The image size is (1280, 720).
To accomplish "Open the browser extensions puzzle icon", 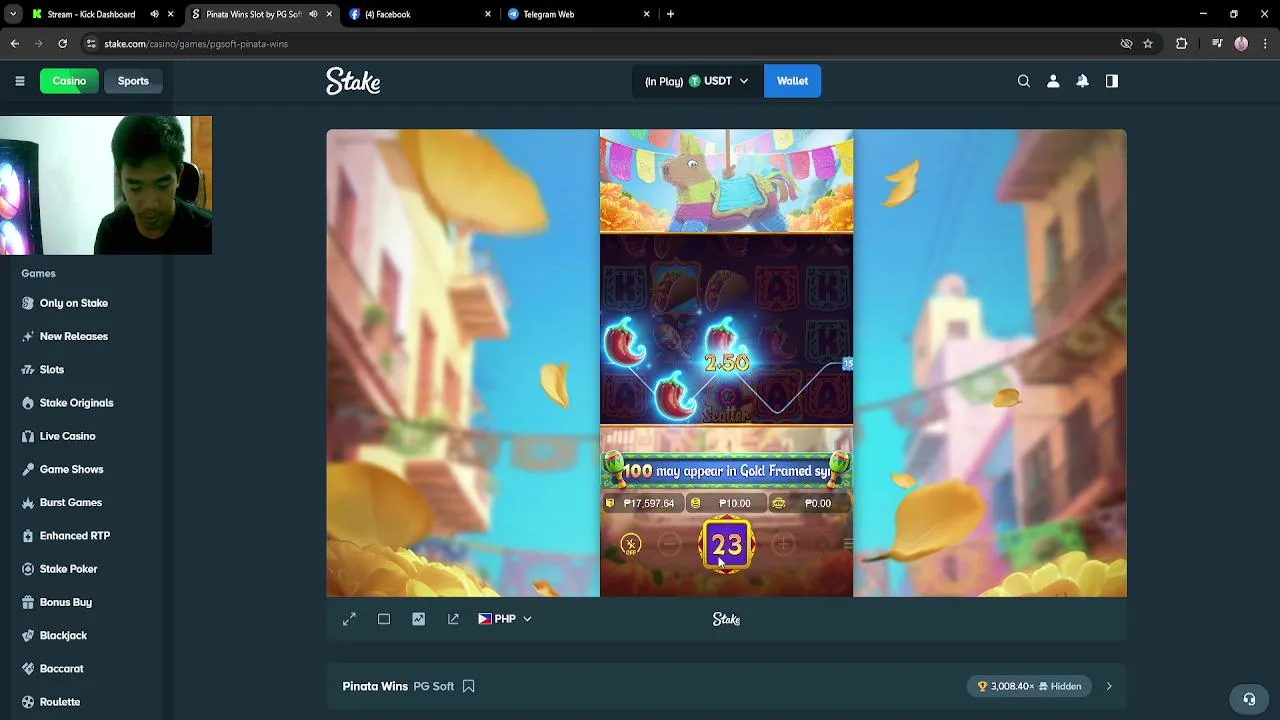I will tap(1181, 44).
